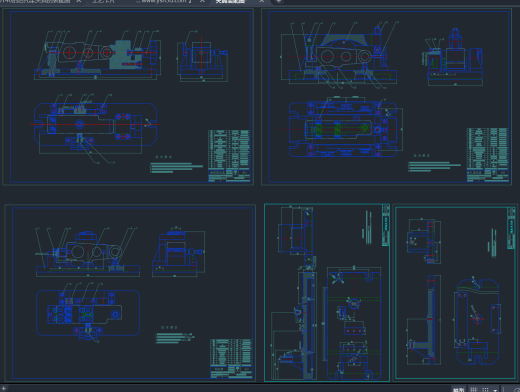Add a new layout with bottom plus

[x=3, y=389]
